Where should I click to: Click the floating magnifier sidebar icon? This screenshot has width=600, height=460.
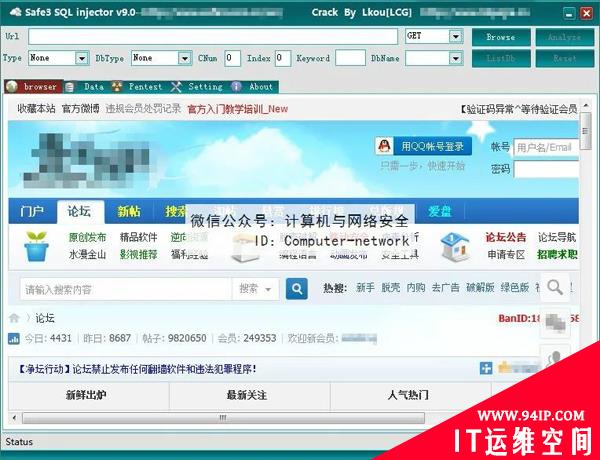(x=555, y=287)
